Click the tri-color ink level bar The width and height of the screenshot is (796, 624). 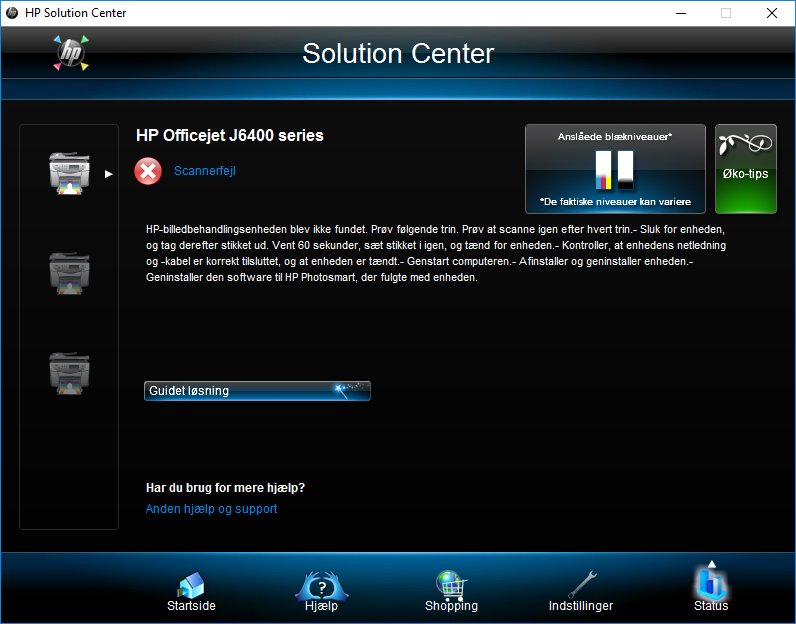coord(603,170)
